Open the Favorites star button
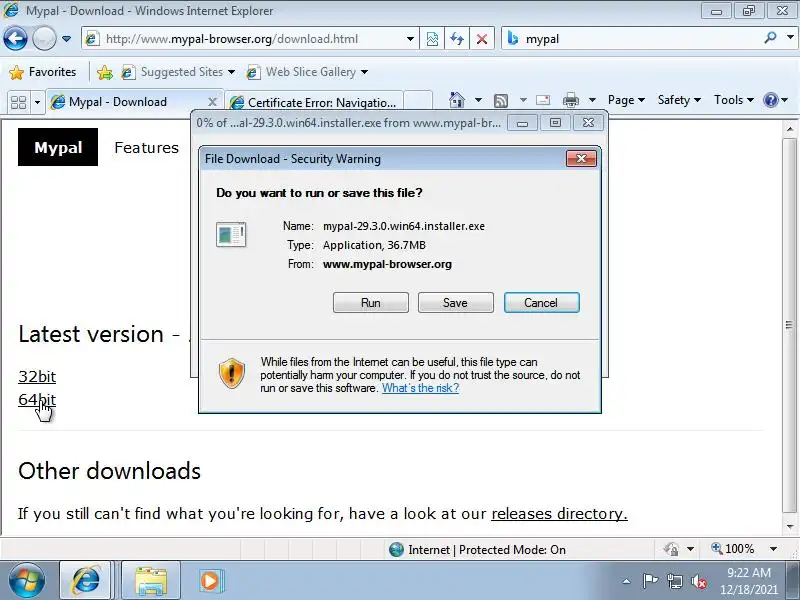The width and height of the screenshot is (800, 600). (43, 72)
